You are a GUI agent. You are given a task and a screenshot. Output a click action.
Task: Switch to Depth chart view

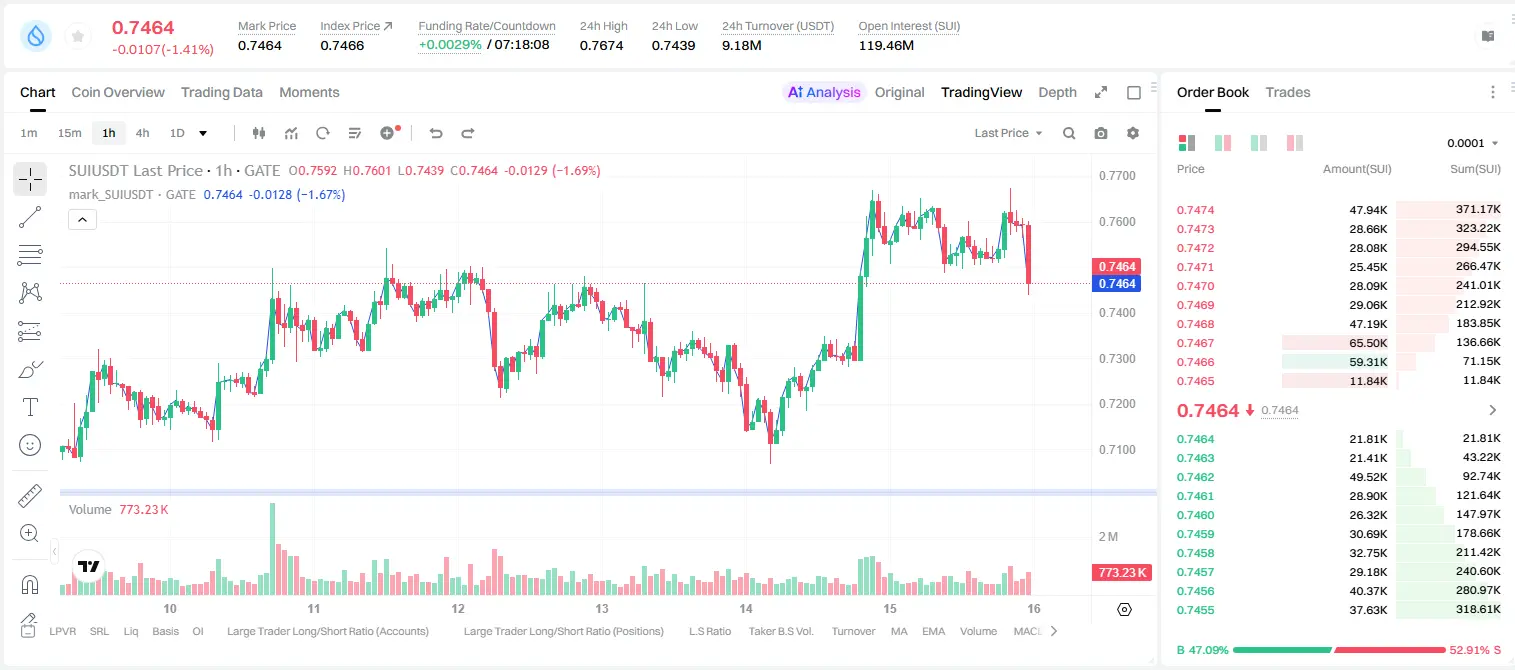click(1057, 92)
